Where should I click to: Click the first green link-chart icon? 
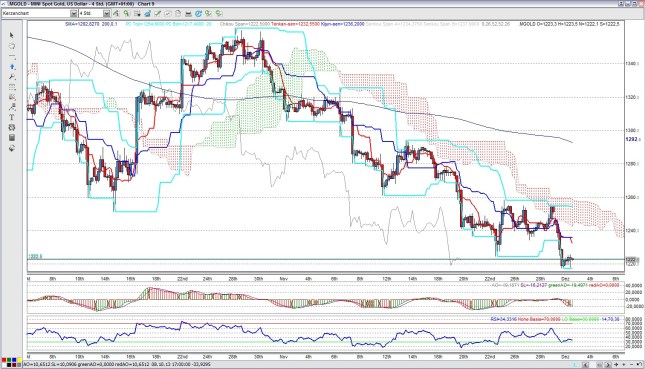click(209, 14)
